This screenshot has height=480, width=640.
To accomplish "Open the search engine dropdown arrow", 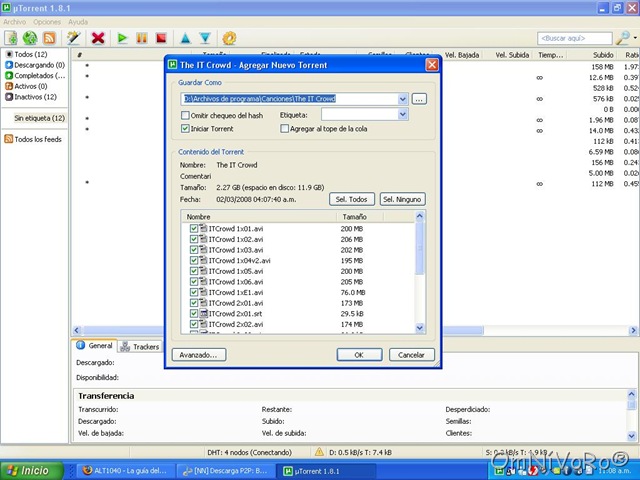I will [635, 38].
